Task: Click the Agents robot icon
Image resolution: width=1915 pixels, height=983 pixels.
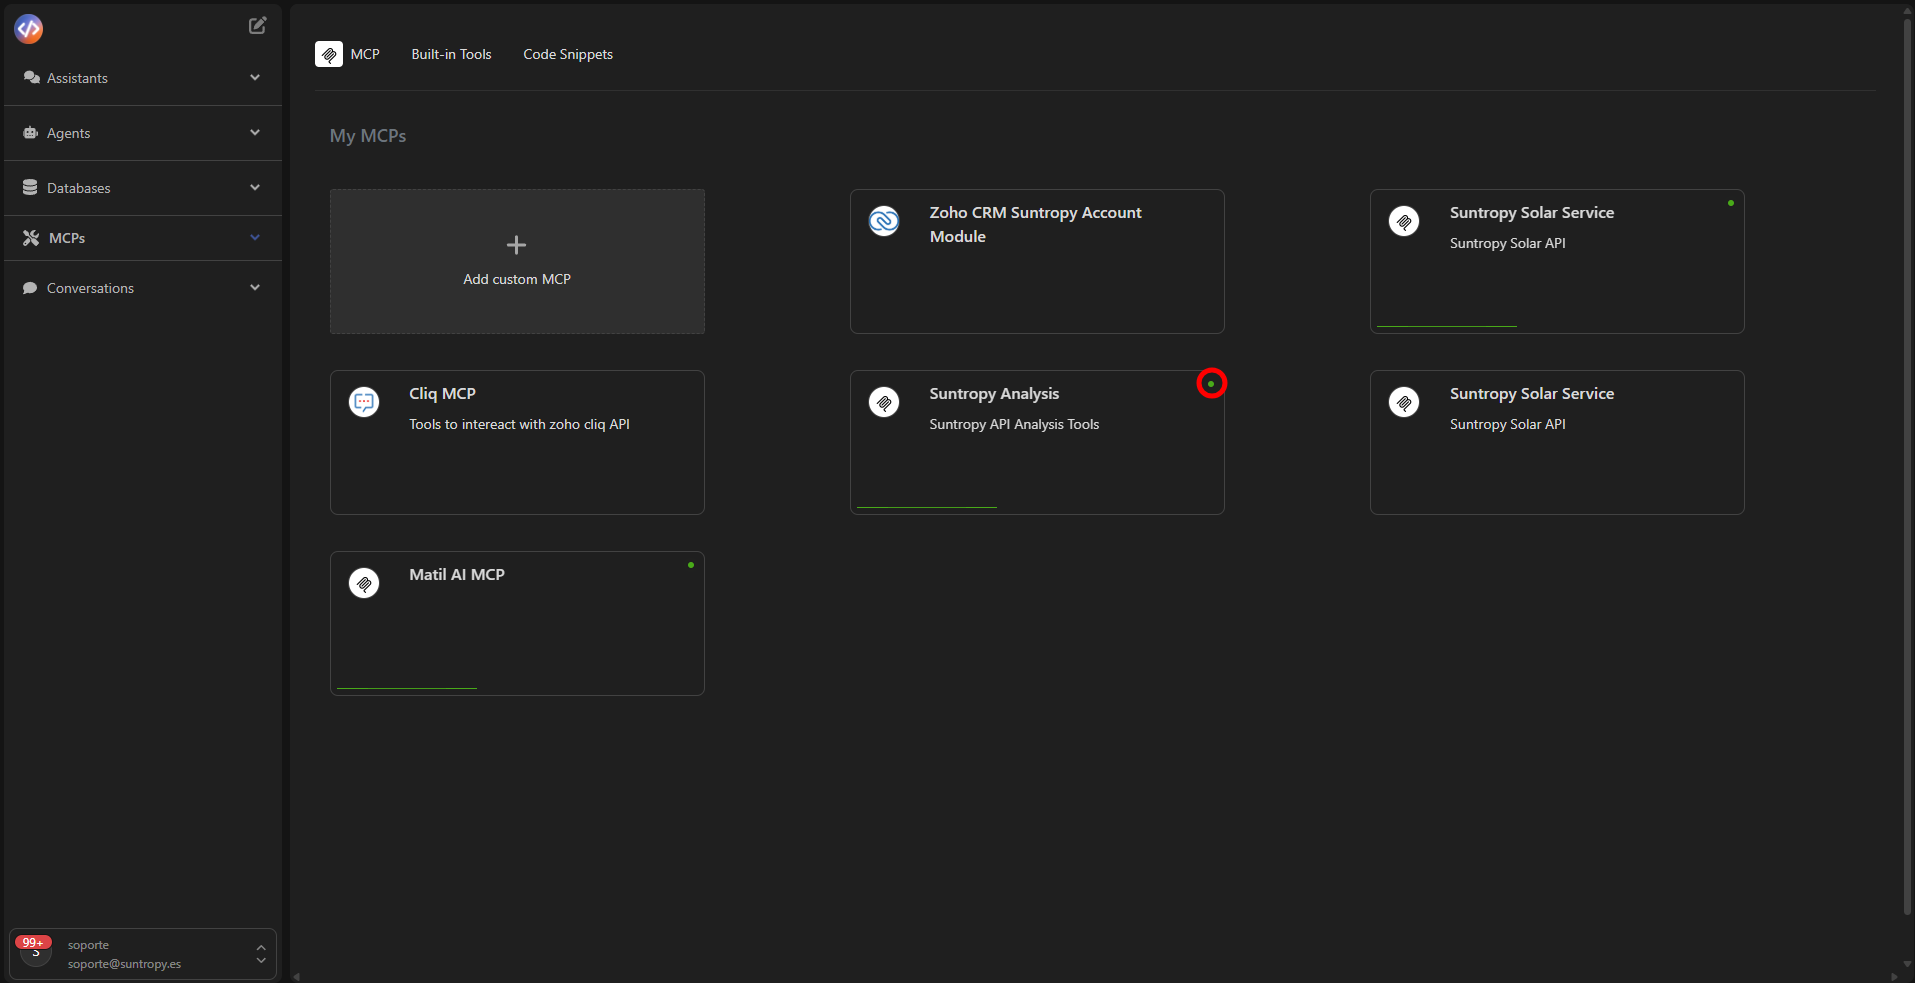Action: (x=31, y=133)
